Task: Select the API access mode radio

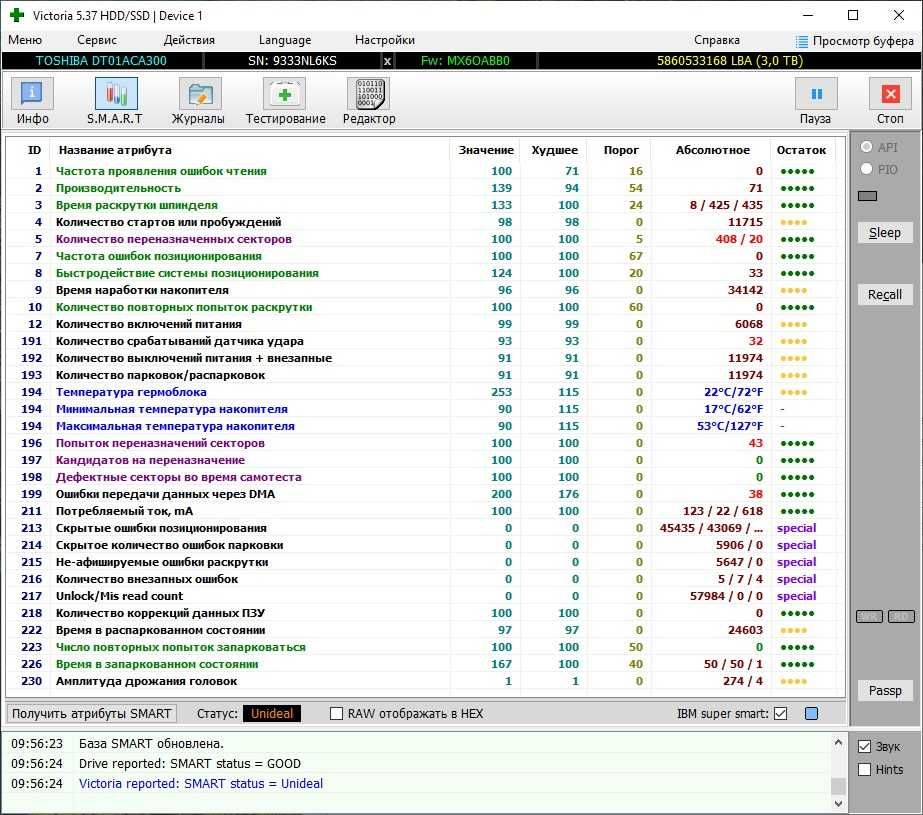Action: coord(866,147)
